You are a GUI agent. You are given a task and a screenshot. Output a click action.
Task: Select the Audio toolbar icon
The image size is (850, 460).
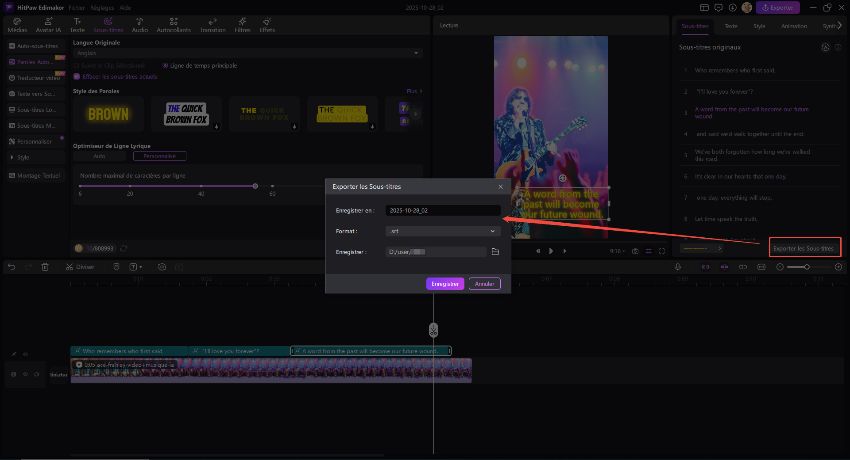[x=140, y=26]
